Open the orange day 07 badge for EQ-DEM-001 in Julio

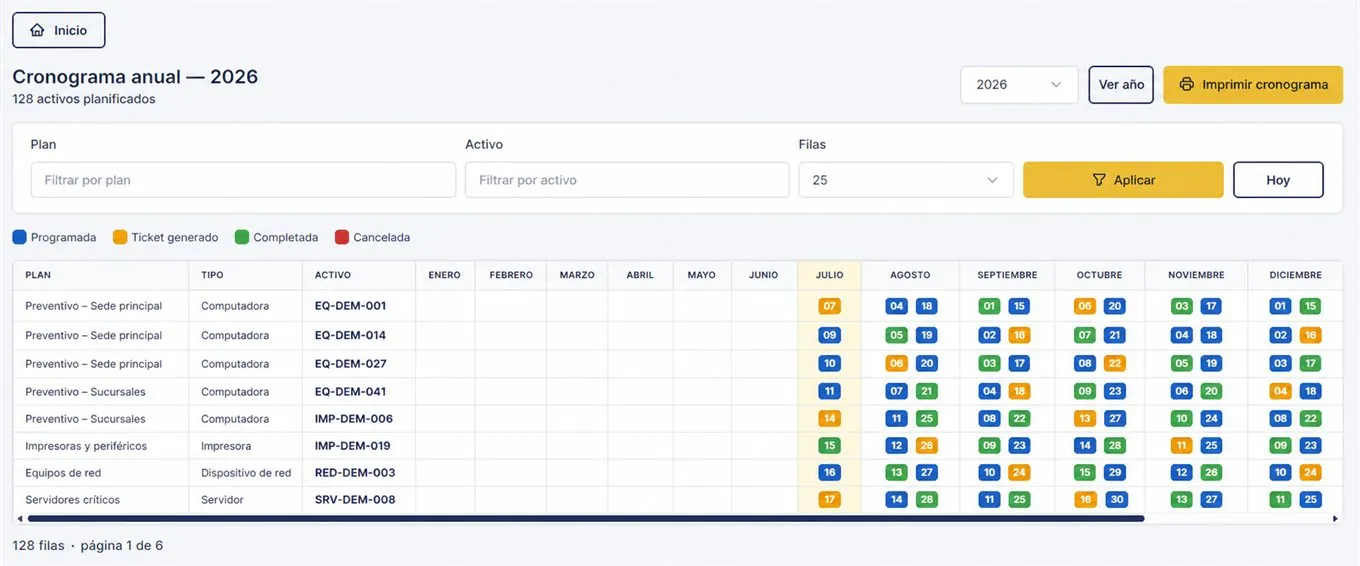pos(829,306)
